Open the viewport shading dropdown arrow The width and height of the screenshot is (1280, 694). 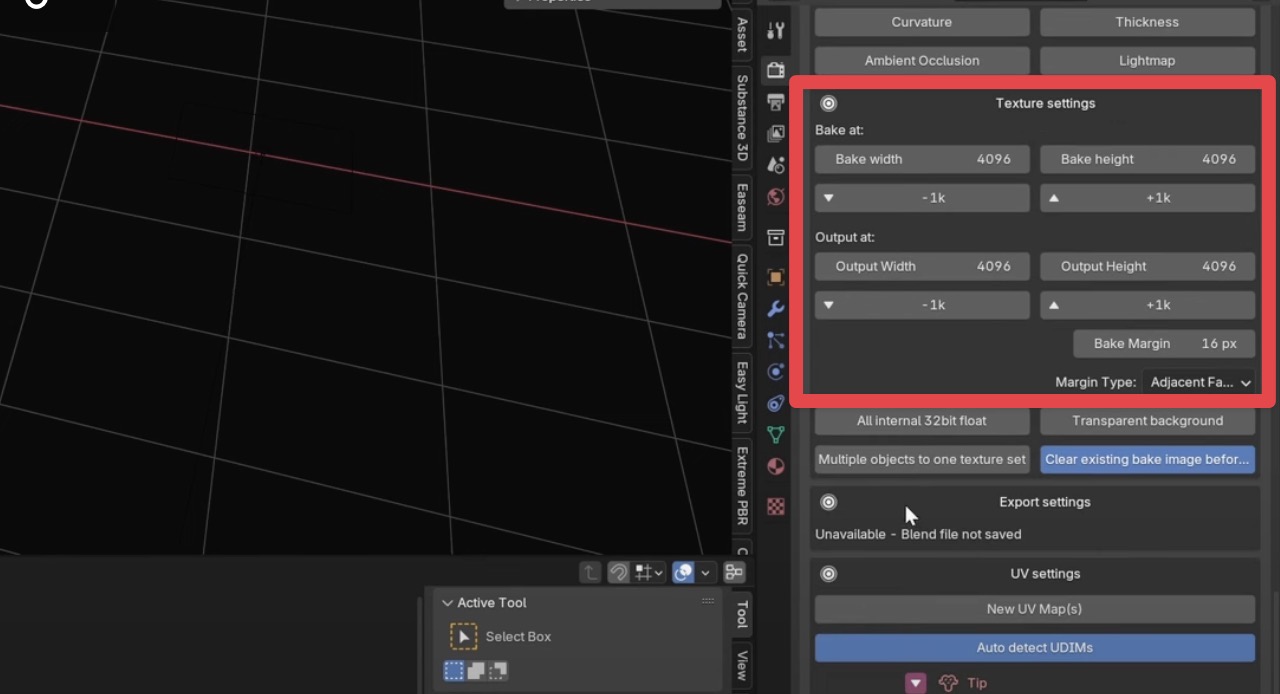coord(706,572)
